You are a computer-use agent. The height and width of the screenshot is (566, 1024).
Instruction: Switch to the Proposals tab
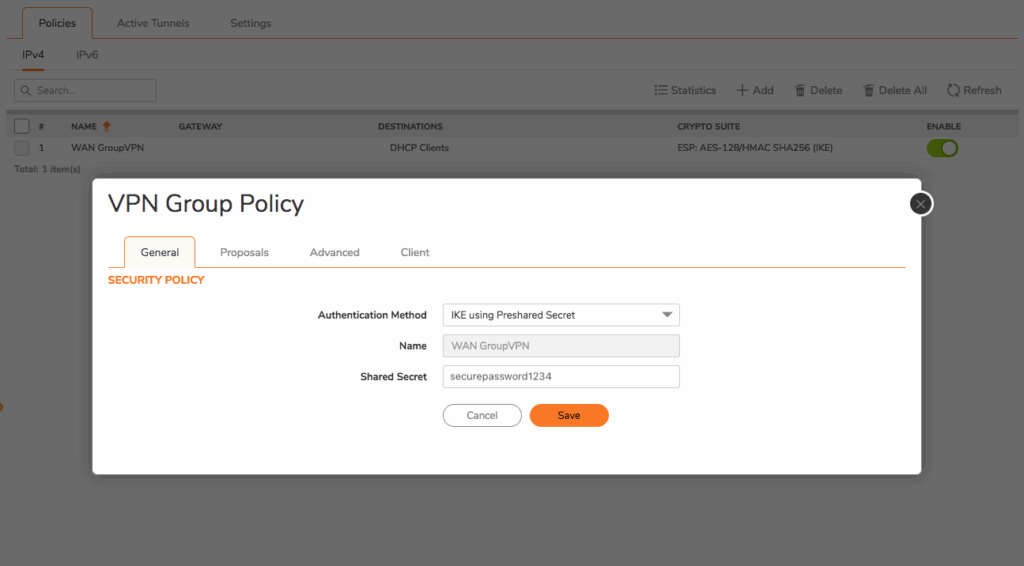244,252
